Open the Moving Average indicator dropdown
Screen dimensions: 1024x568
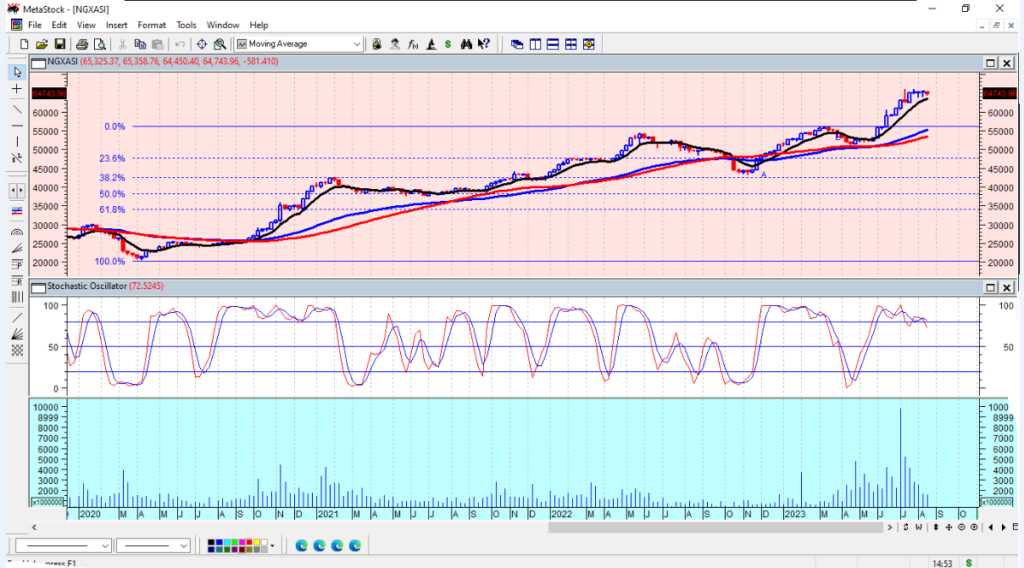[357, 44]
